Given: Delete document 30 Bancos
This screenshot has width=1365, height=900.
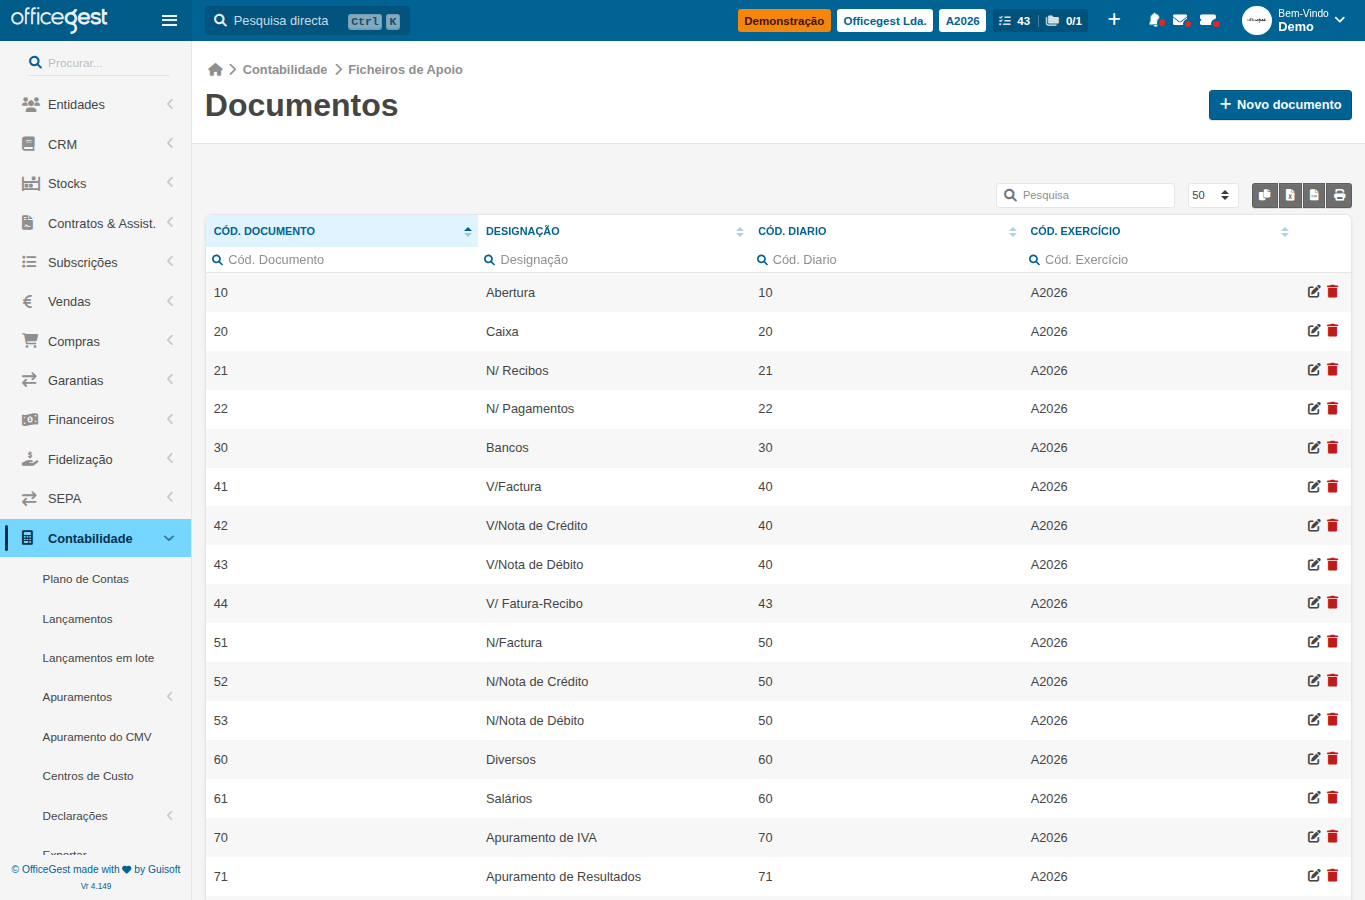Looking at the screenshot, I should (x=1332, y=448).
